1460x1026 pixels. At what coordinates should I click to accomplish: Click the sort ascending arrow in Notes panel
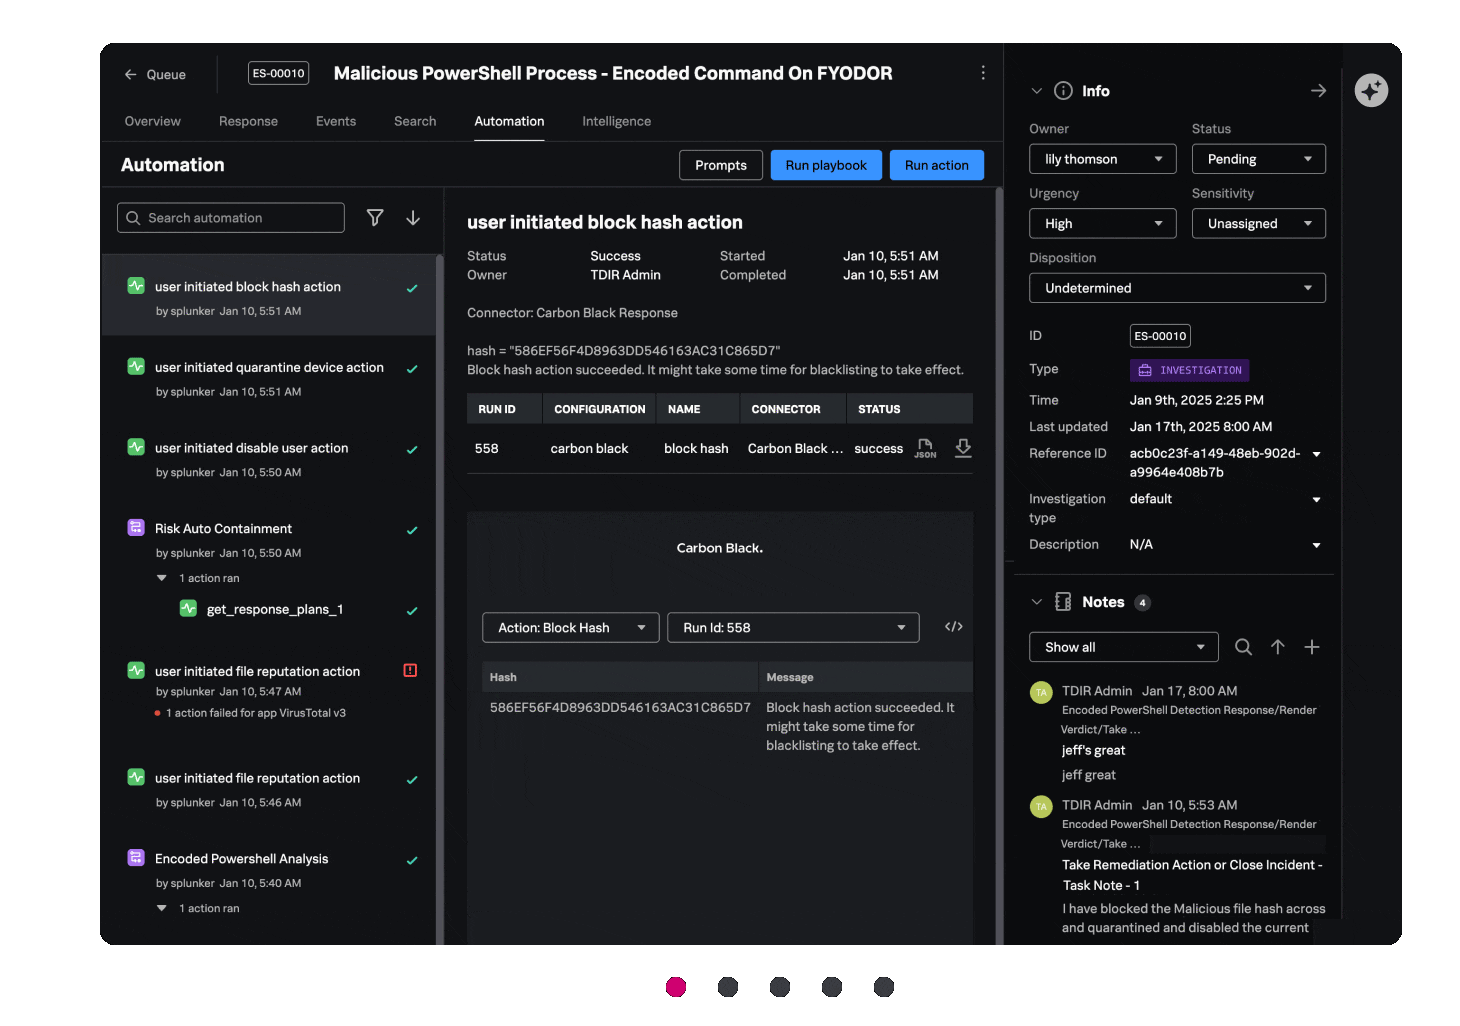pos(1278,647)
